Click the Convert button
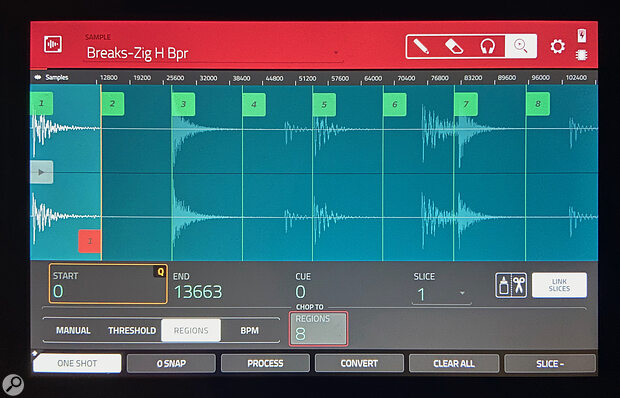The image size is (620, 398). click(x=359, y=363)
